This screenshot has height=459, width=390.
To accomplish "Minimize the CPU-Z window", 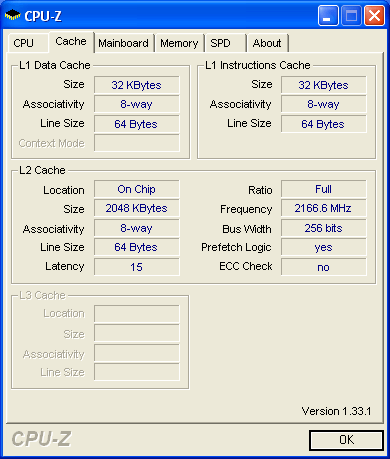I will (328, 15).
